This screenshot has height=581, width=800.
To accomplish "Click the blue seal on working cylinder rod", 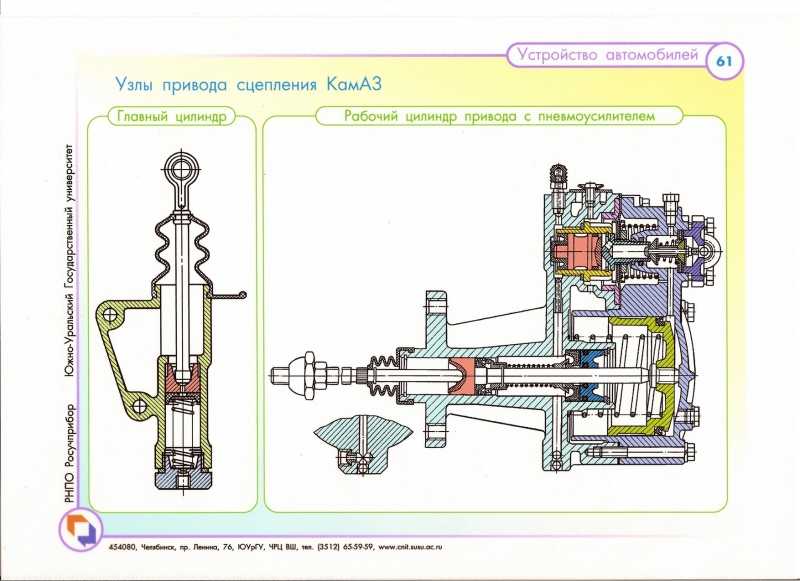I will (x=591, y=377).
